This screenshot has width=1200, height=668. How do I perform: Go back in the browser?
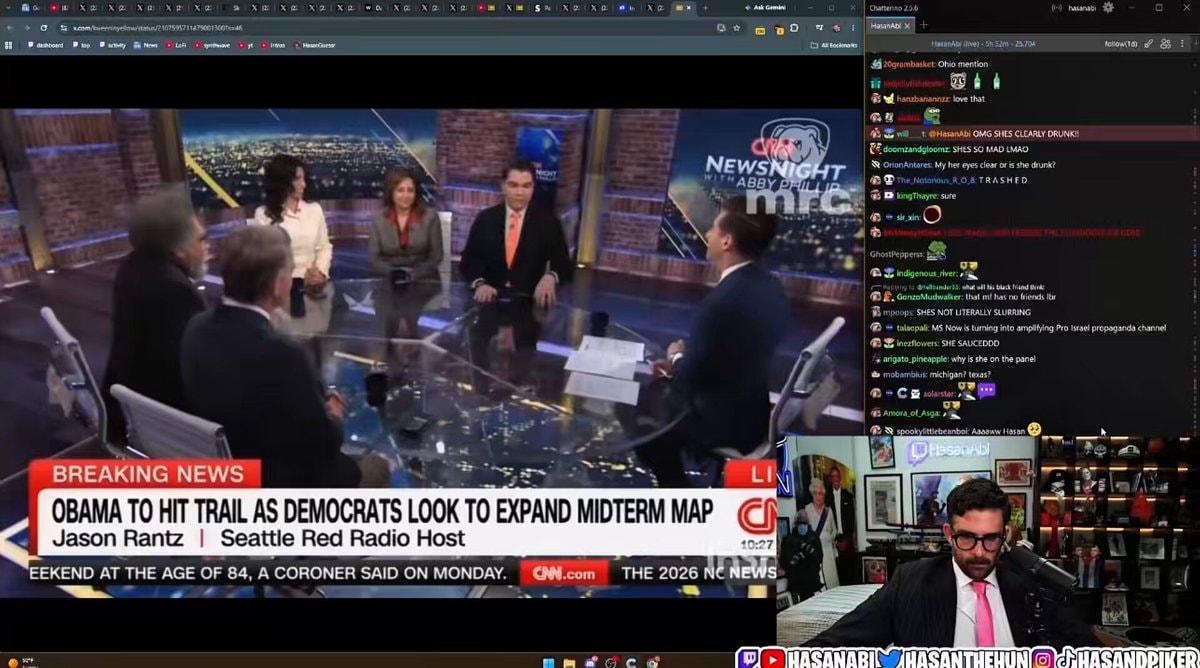[11, 28]
